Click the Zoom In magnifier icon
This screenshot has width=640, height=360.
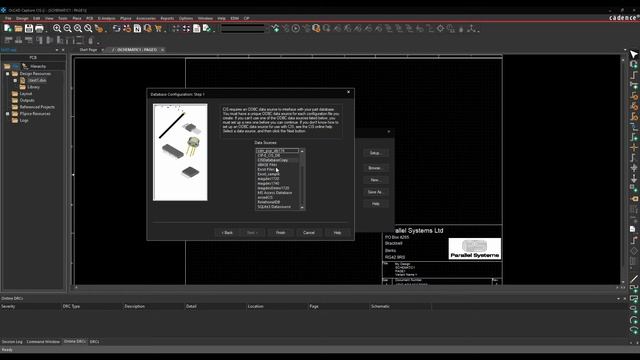57,28
